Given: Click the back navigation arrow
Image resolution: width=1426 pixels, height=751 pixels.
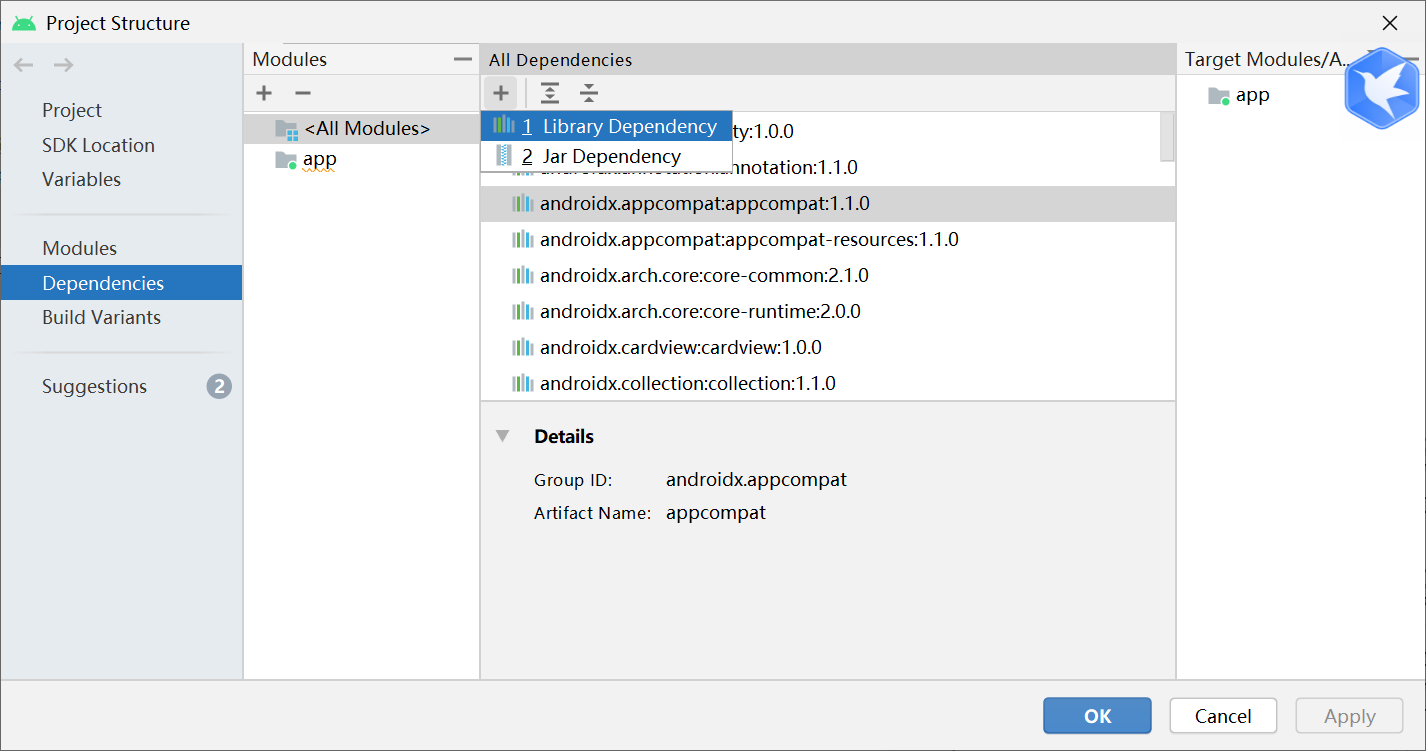Looking at the screenshot, I should point(24,65).
